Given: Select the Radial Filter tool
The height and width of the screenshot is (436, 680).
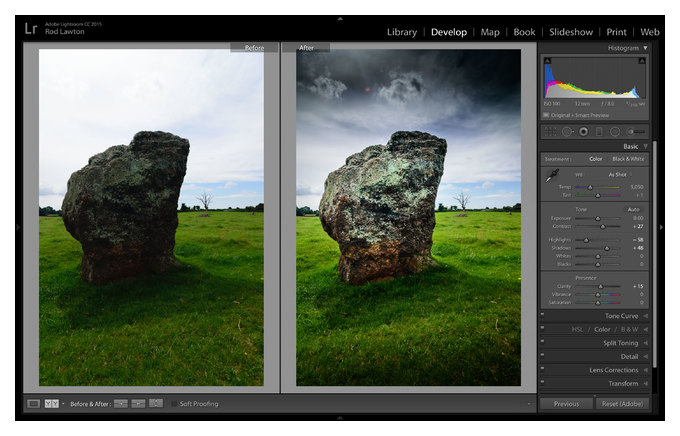Looking at the screenshot, I should click(x=615, y=131).
